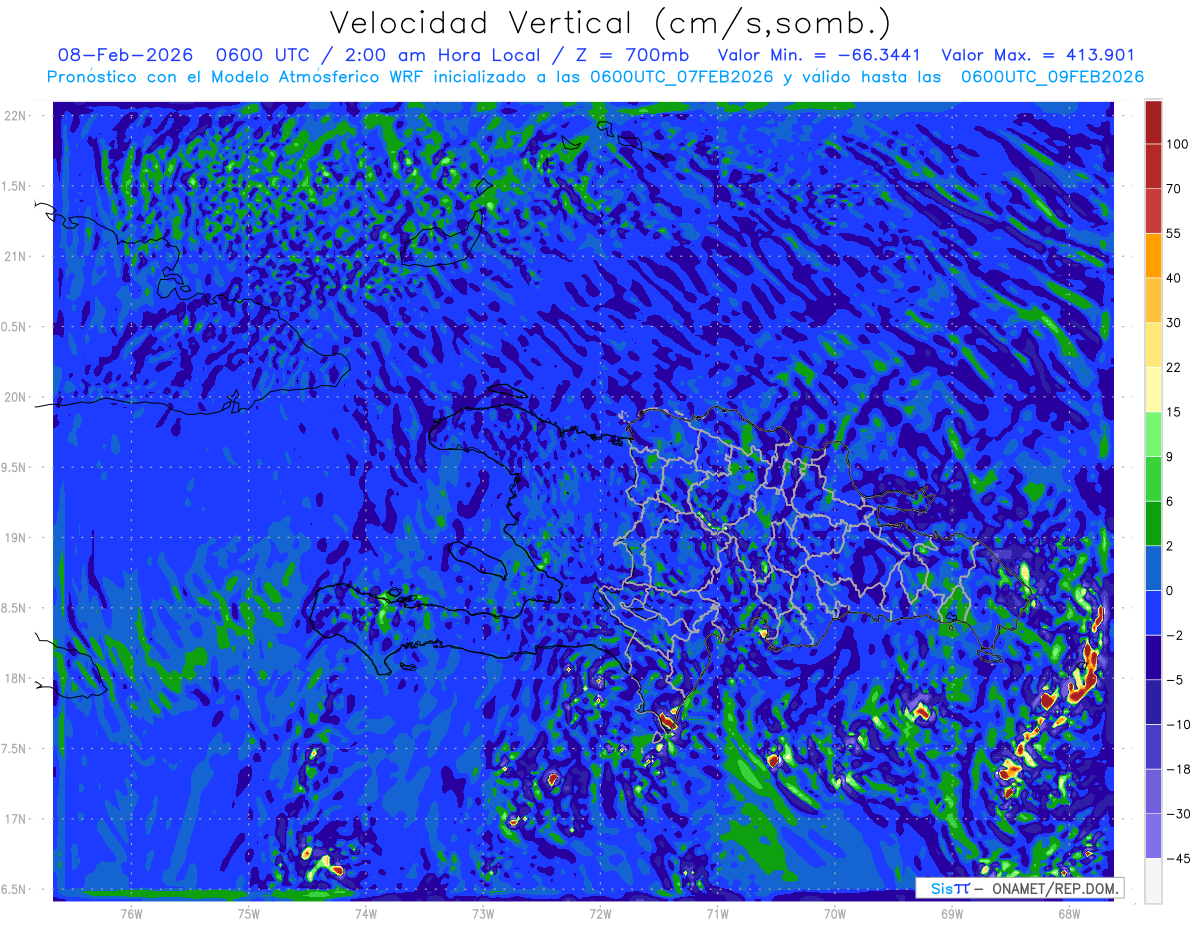Click the '75W' longitude label

(x=248, y=913)
